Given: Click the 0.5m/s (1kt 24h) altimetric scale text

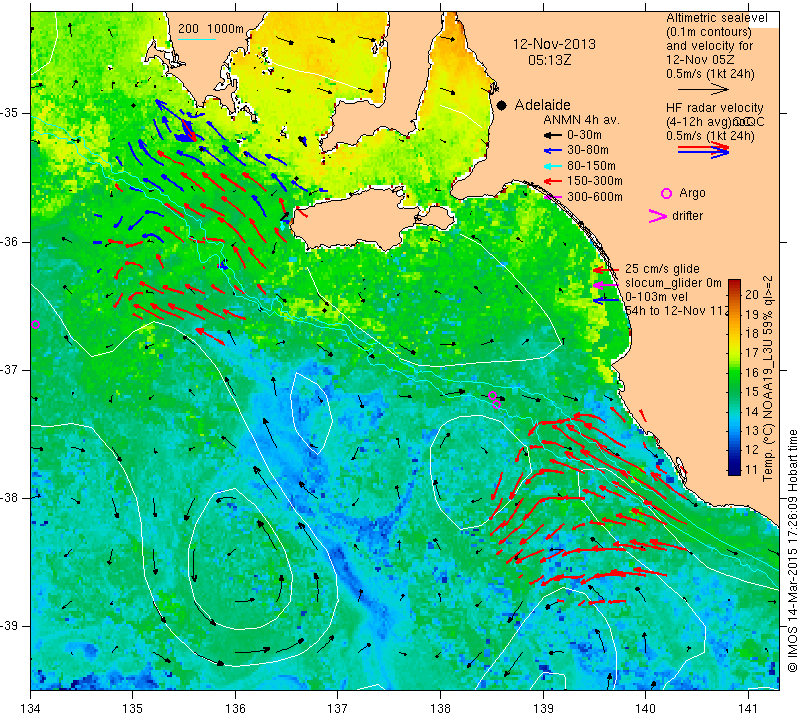Looking at the screenshot, I should click(x=710, y=74).
